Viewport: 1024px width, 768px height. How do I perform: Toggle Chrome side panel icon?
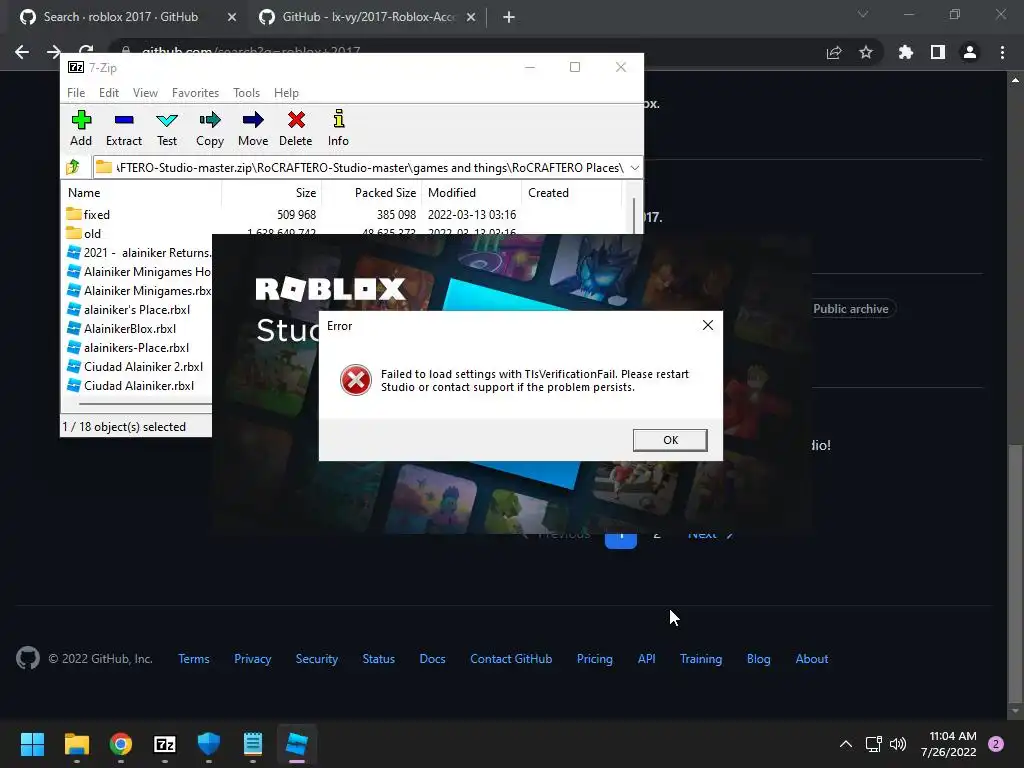pyautogui.click(x=938, y=52)
